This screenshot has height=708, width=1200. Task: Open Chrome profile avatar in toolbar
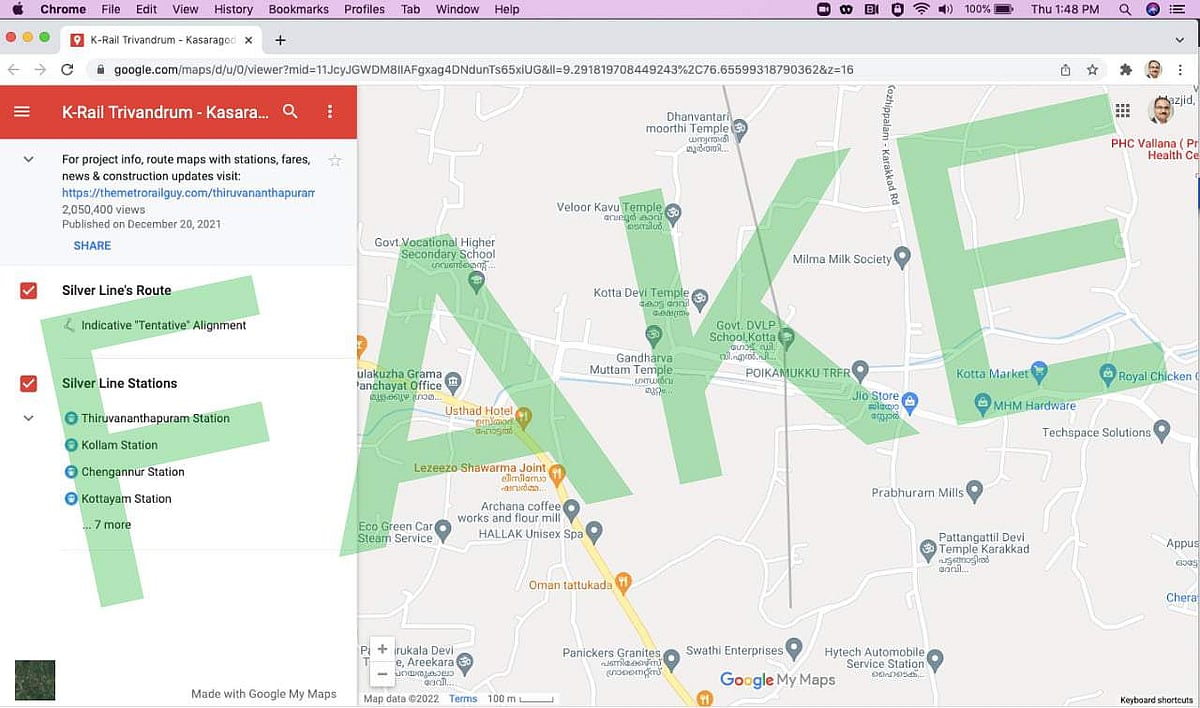(x=1153, y=70)
